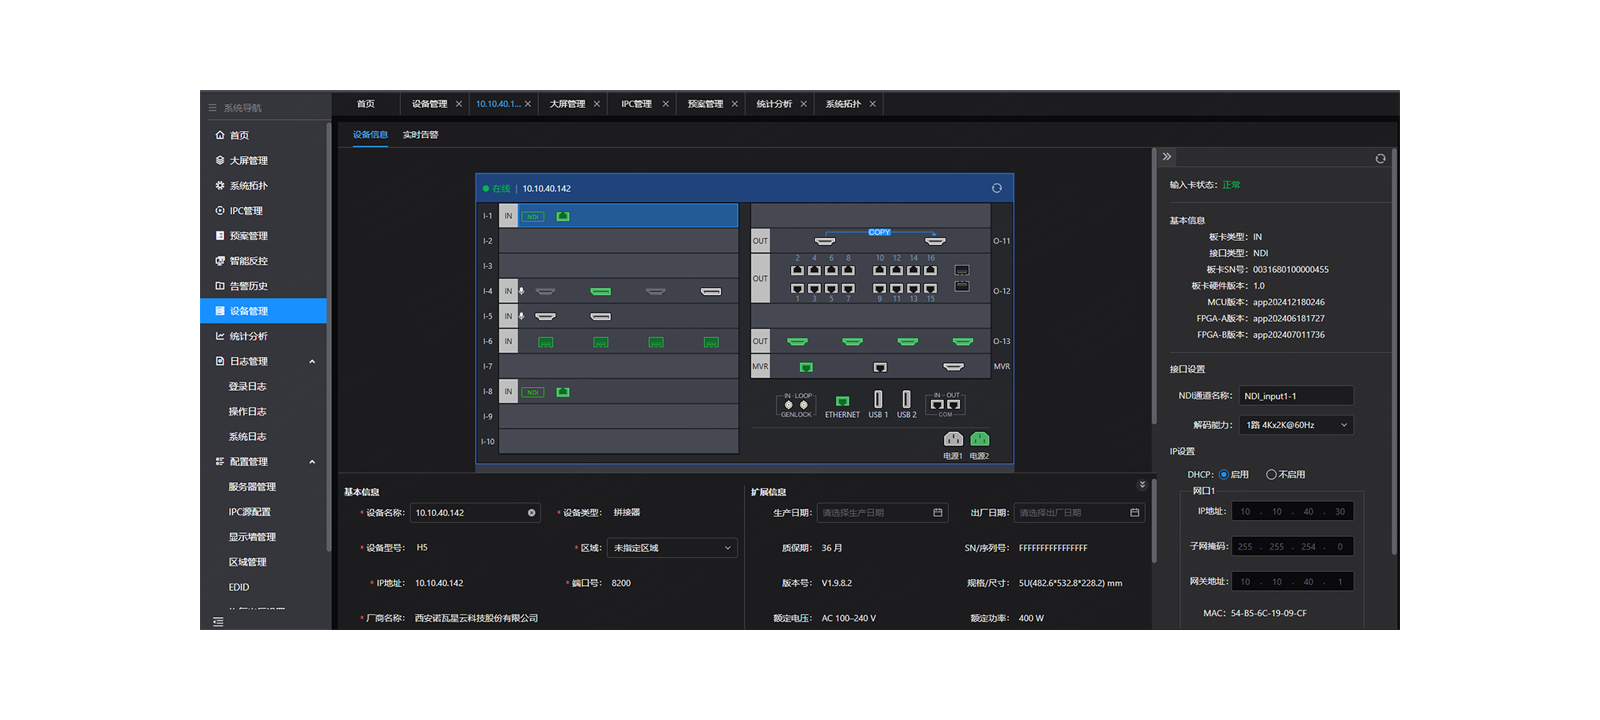This screenshot has height=720, width=1600.
Task: Open the 大屏管理 top tab
Action: coord(567,104)
